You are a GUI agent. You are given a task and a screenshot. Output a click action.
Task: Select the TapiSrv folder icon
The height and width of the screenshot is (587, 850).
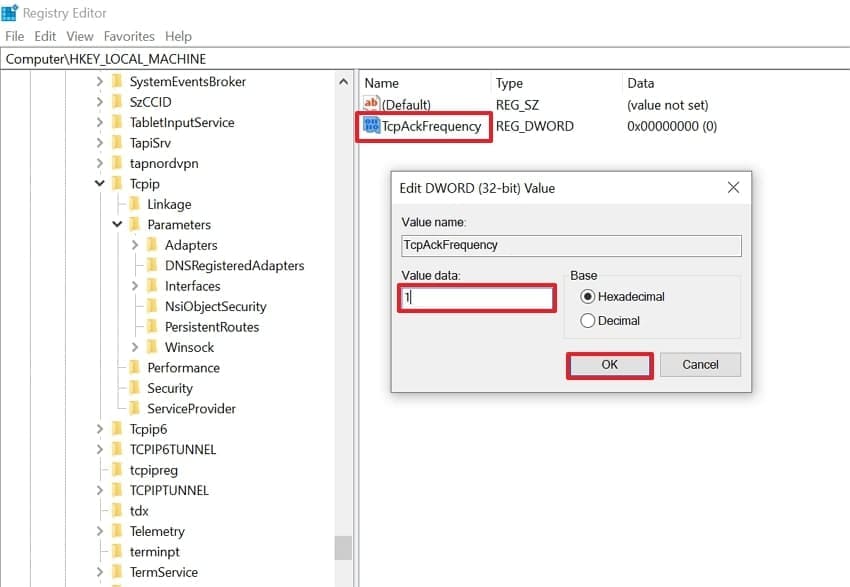117,143
